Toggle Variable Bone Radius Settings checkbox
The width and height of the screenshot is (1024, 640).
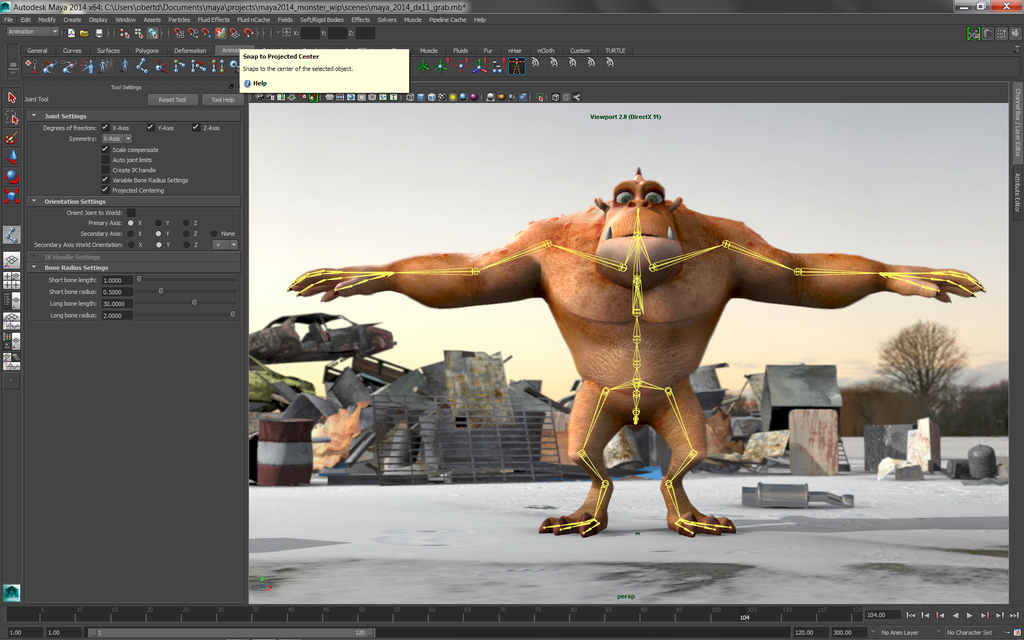(x=105, y=180)
